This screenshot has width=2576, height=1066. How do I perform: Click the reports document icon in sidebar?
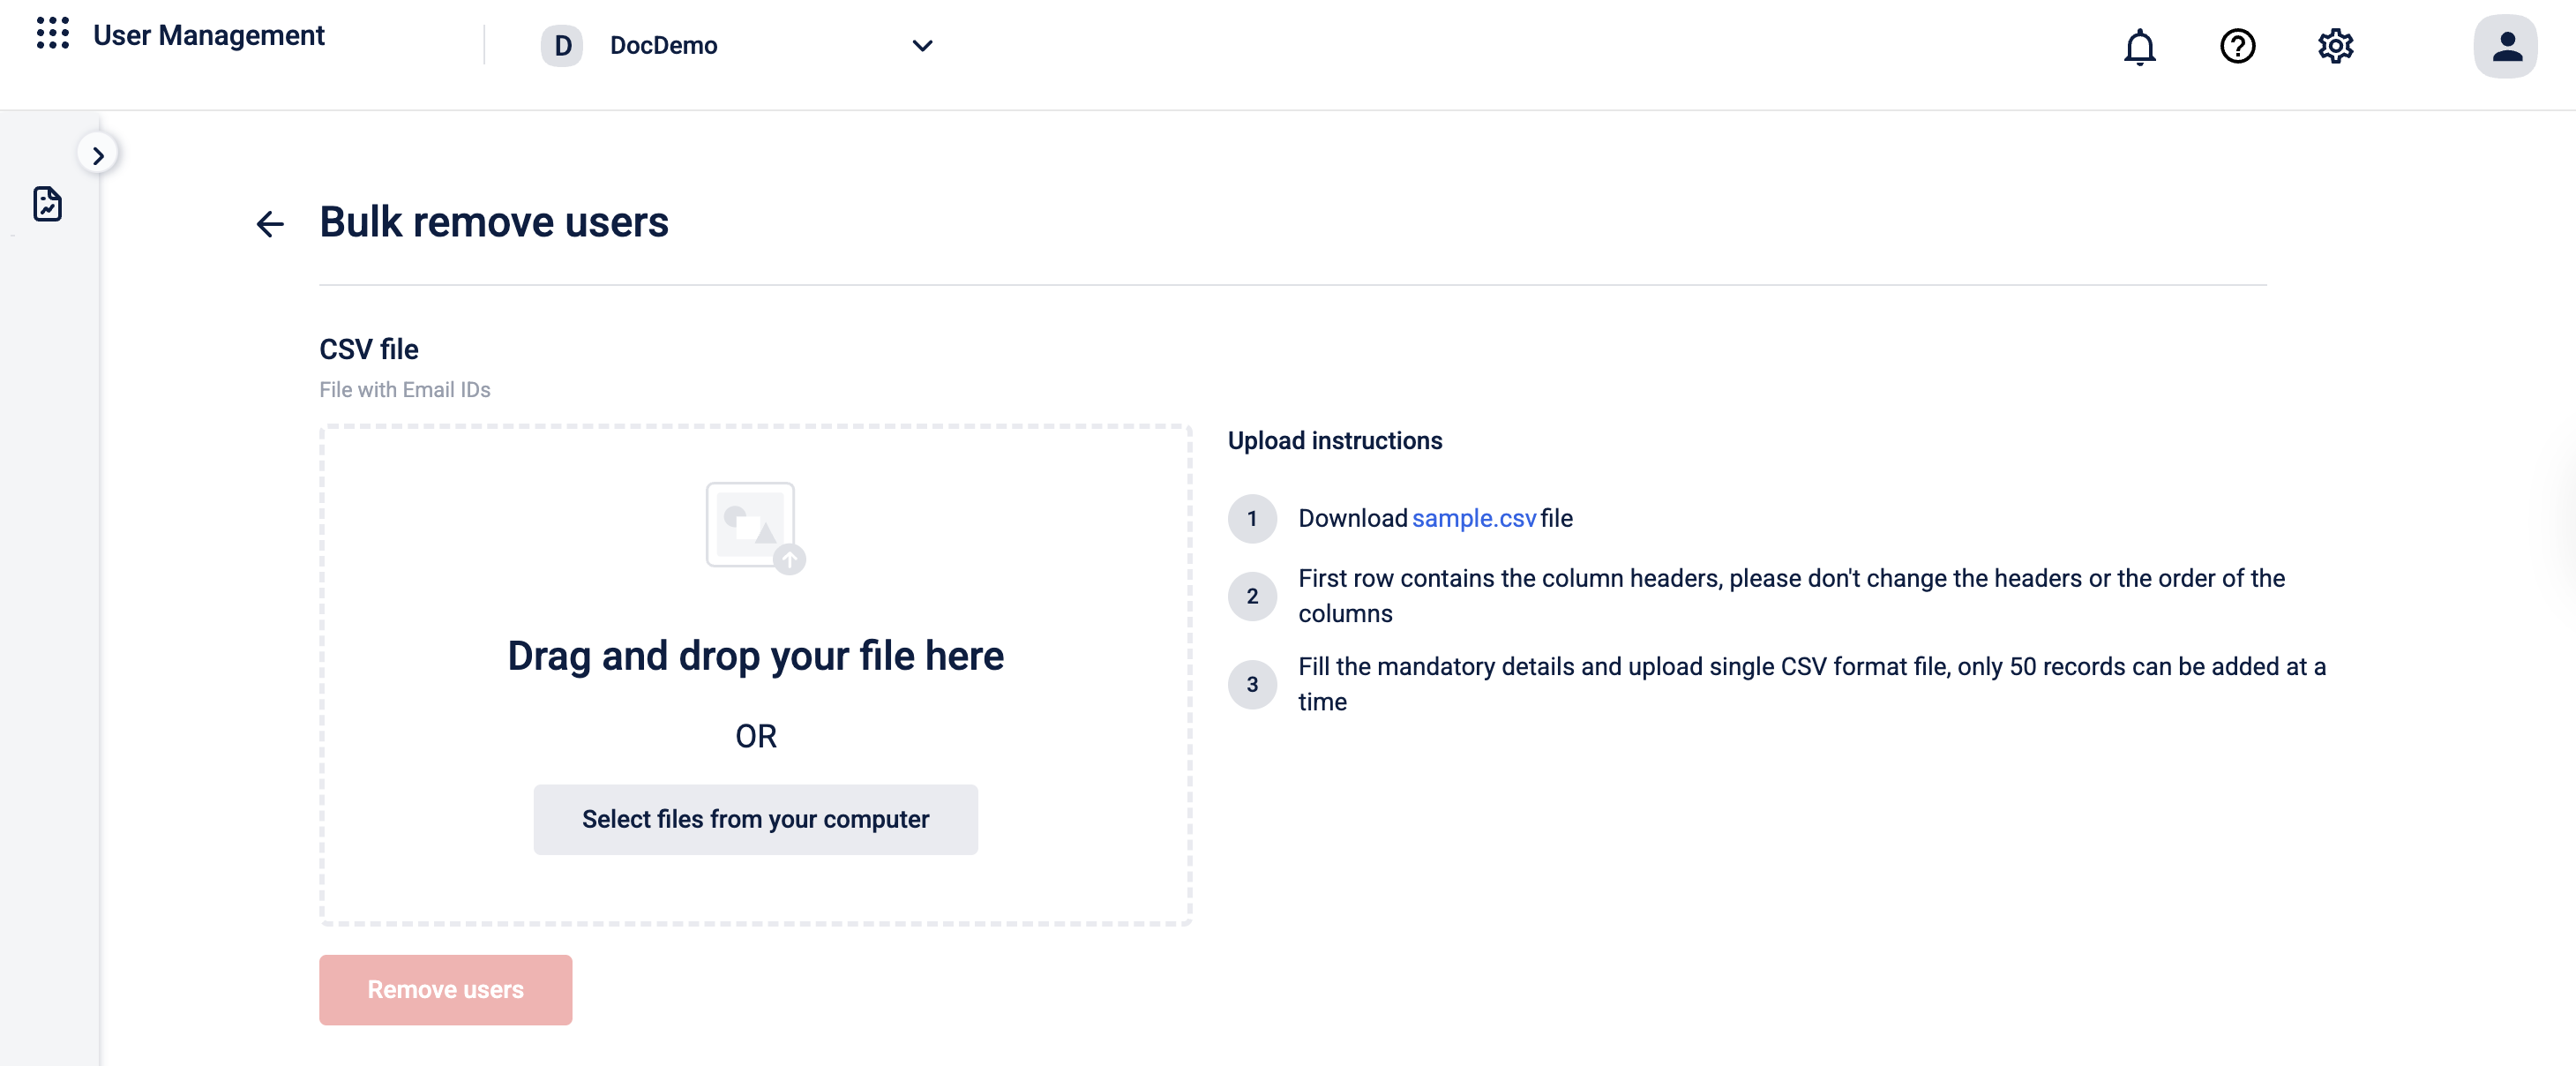point(47,204)
